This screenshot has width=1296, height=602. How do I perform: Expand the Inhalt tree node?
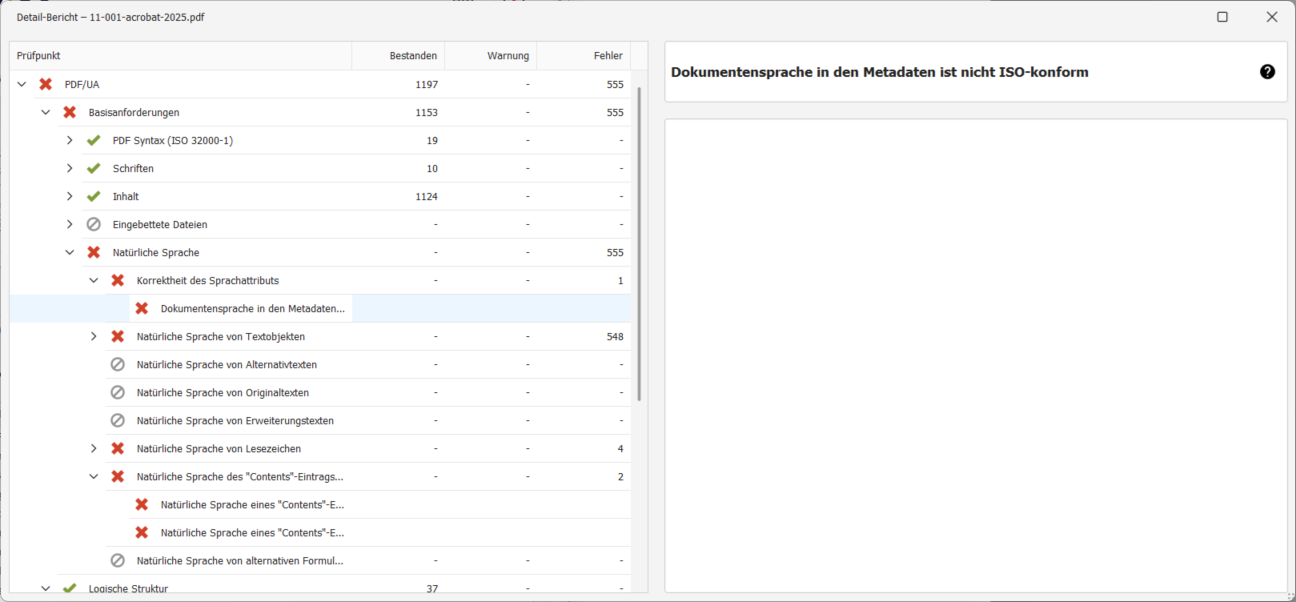(x=70, y=197)
